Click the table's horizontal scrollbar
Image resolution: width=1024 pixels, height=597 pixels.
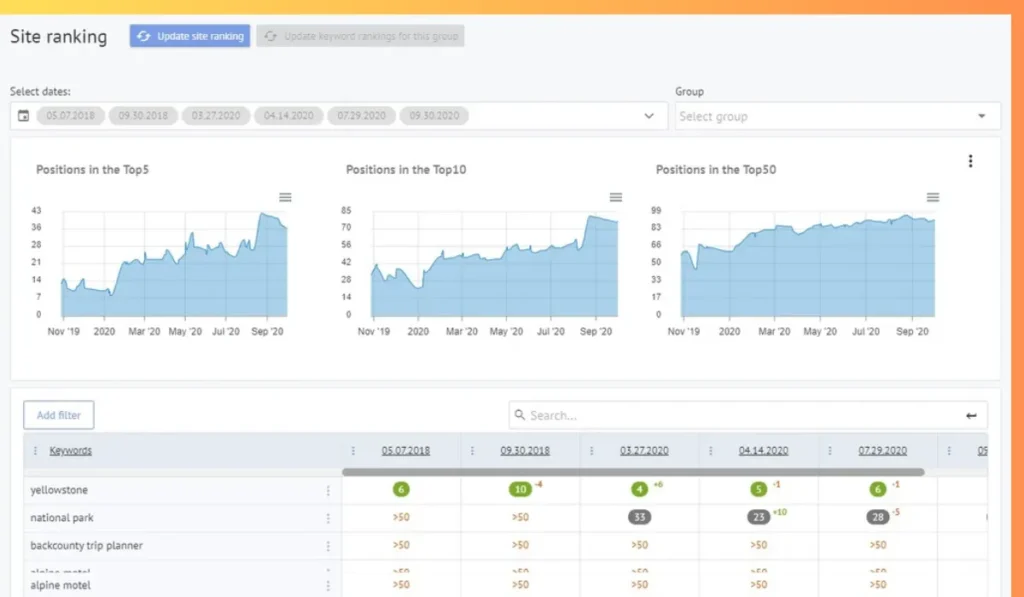tap(633, 472)
